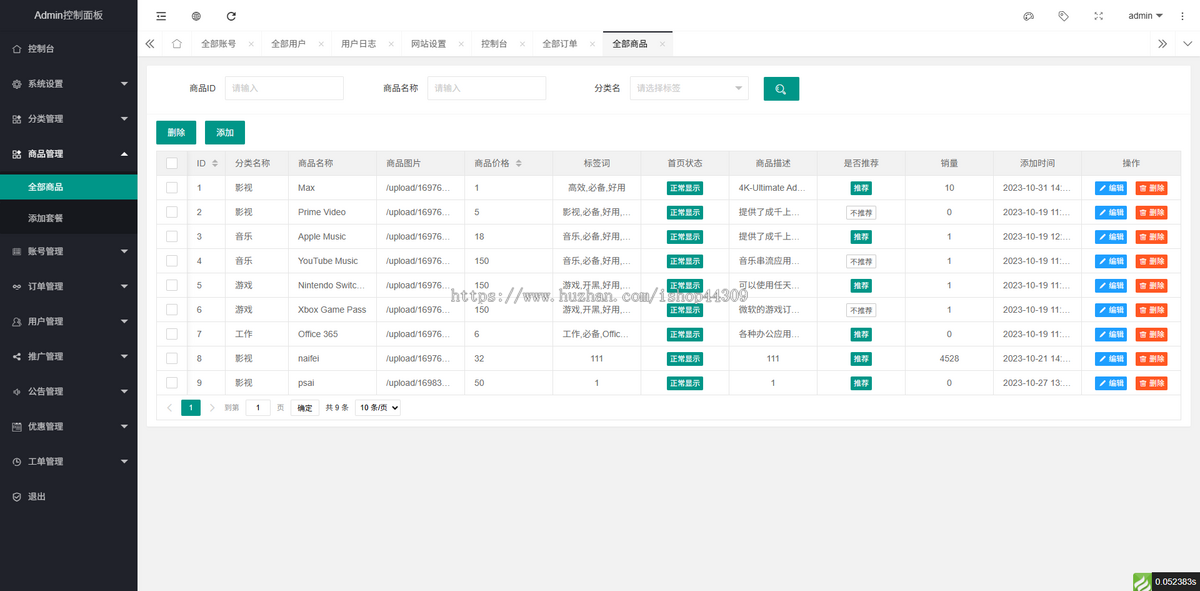The height and width of the screenshot is (591, 1200).
Task: Open the 分类名 tag dropdown
Action: [x=688, y=88]
